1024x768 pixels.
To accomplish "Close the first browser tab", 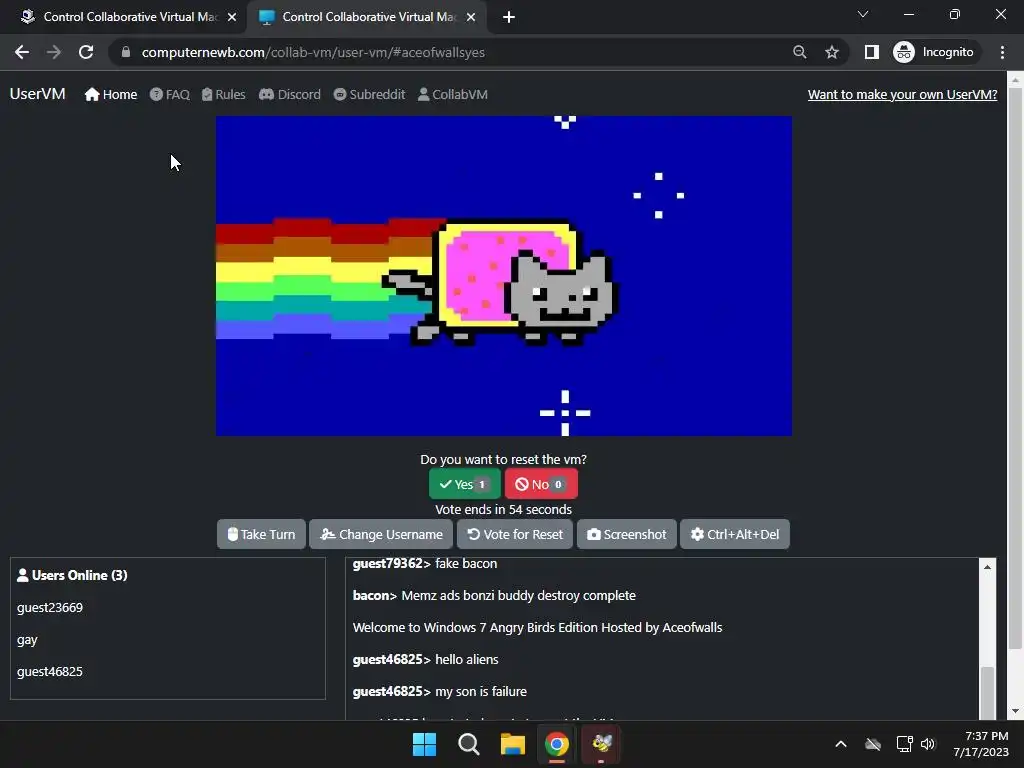I will (x=232, y=17).
